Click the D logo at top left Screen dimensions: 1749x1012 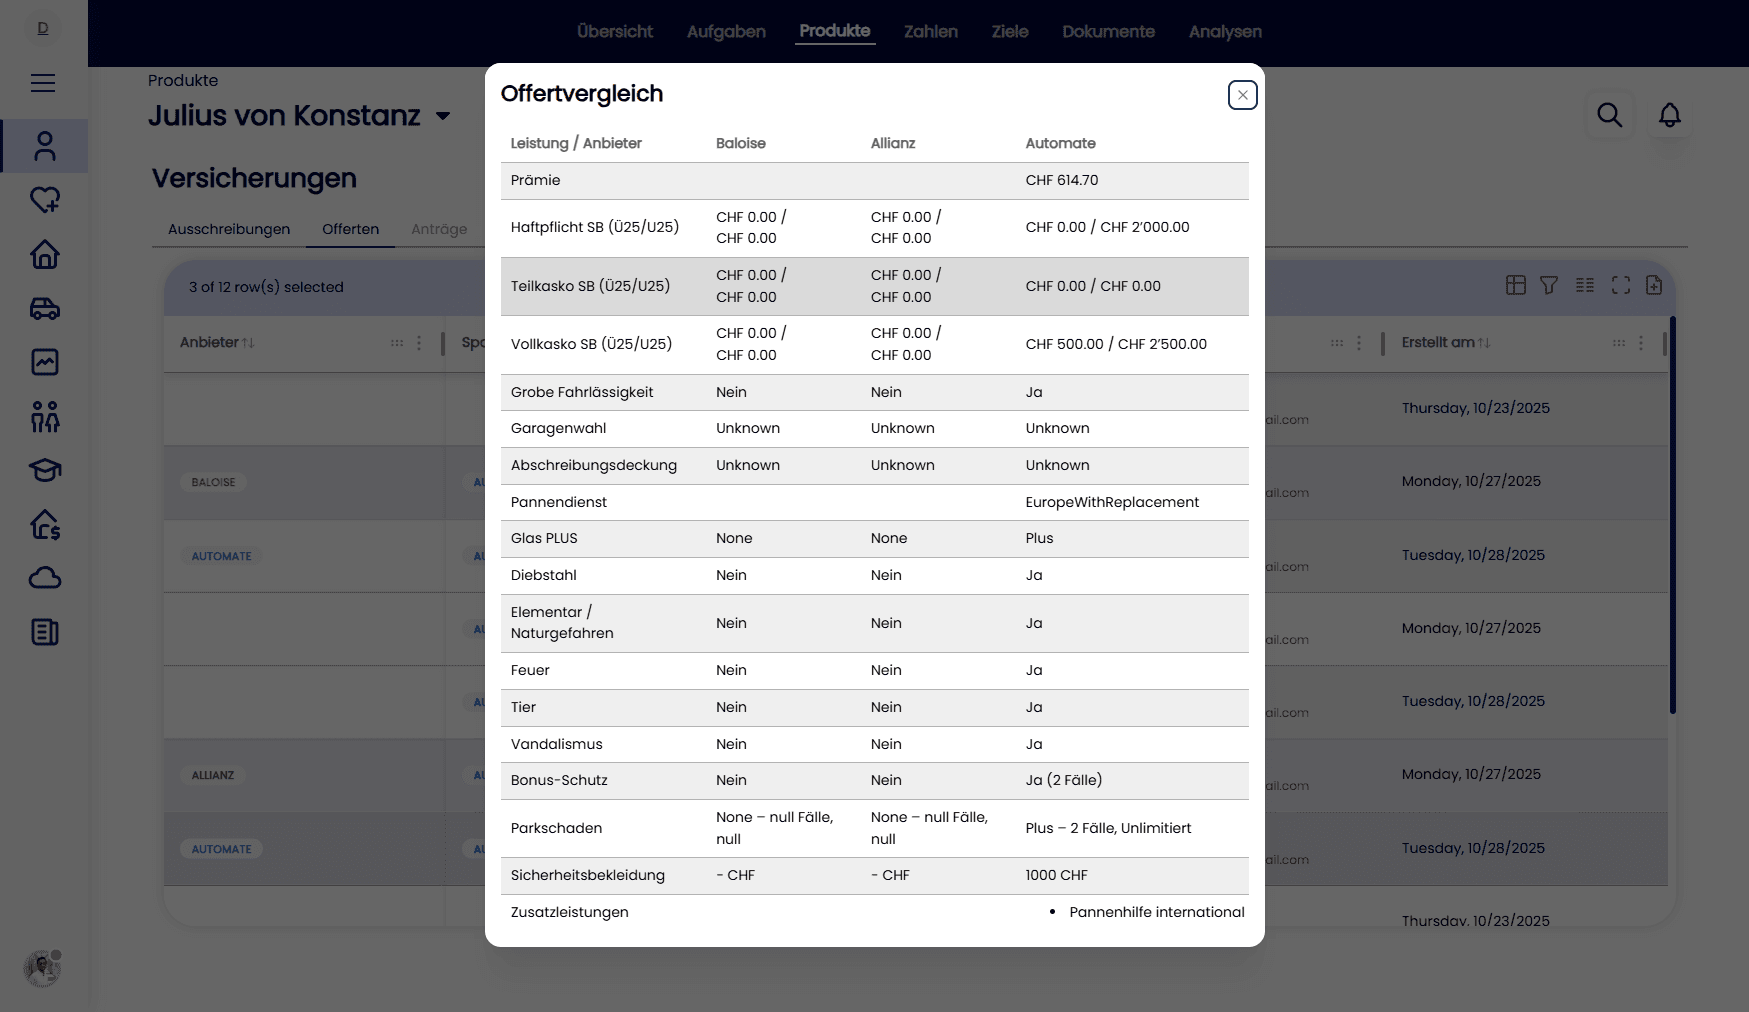(x=43, y=28)
